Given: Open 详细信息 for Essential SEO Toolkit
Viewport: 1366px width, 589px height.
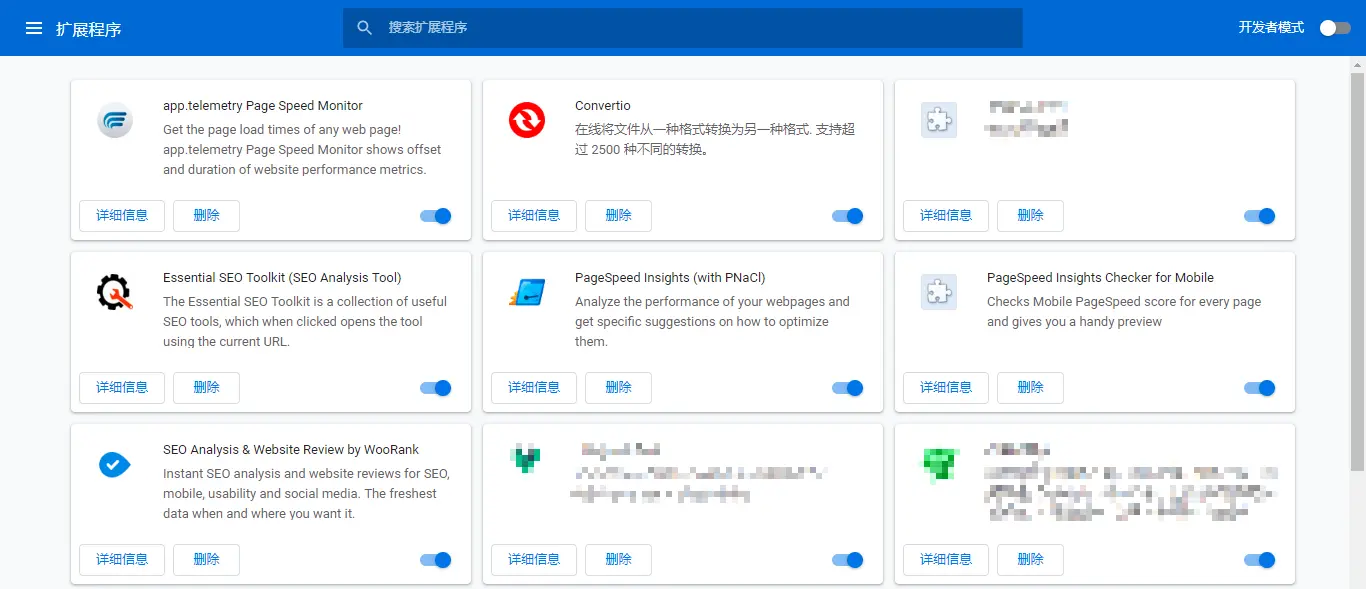Looking at the screenshot, I should click(x=122, y=388).
